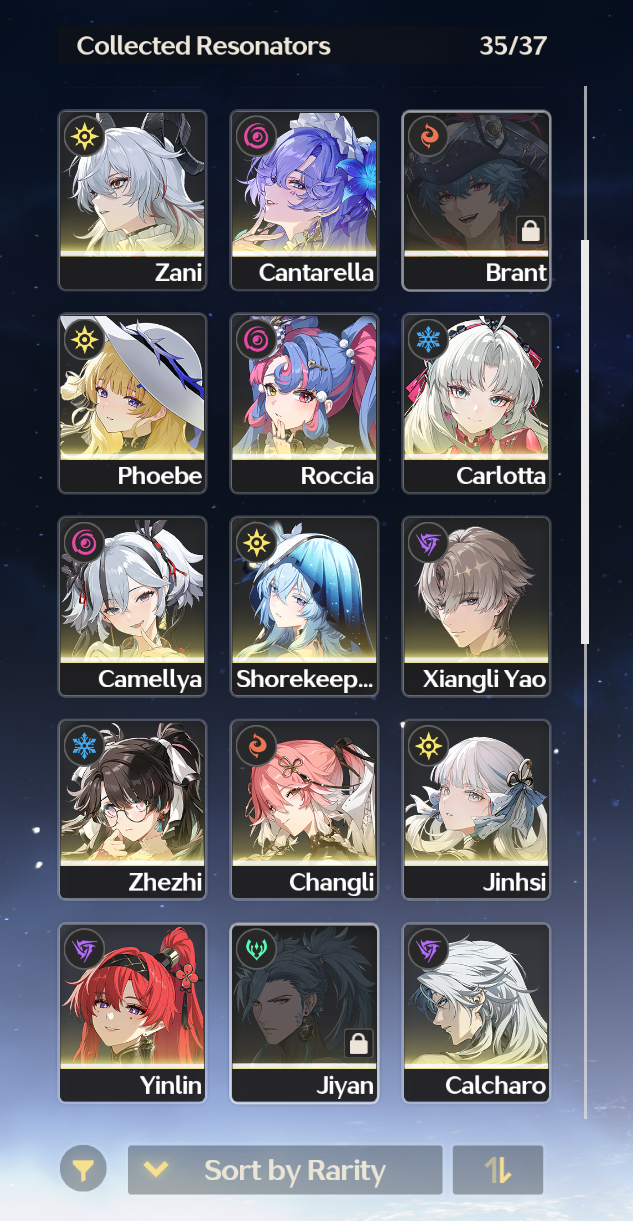Click the Spectro element icon on Zani
Image resolution: width=633 pixels, height=1221 pixels.
tap(83, 136)
